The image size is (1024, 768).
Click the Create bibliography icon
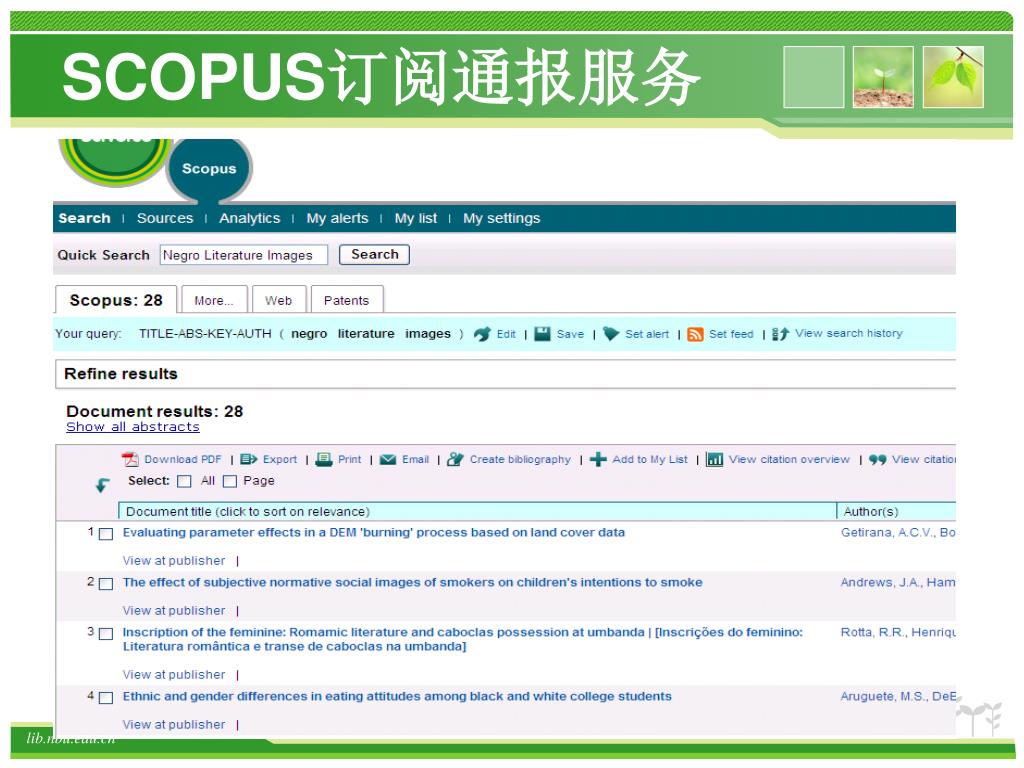(455, 459)
